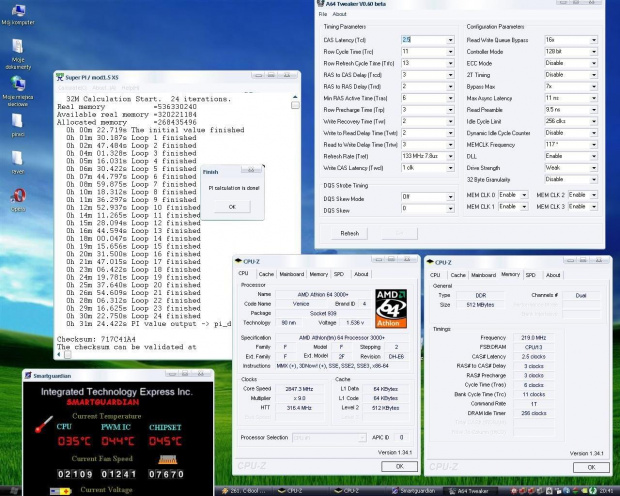Select CPU tab in right CPU-Z window
The height and width of the screenshot is (496, 620).
435,275
